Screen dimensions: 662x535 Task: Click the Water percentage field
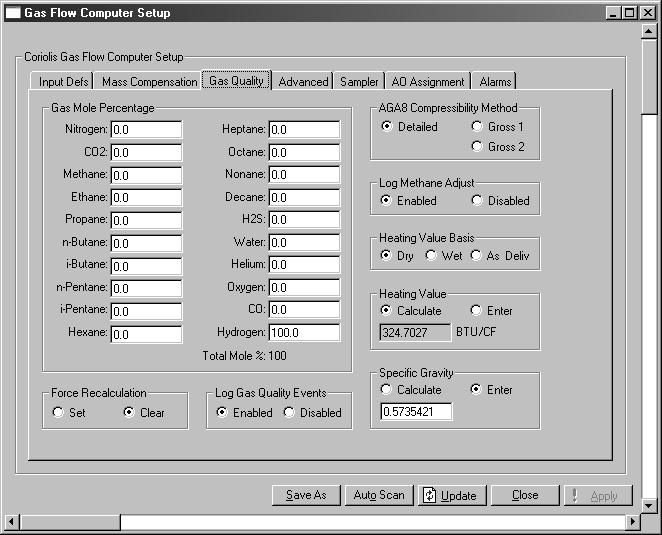point(304,242)
